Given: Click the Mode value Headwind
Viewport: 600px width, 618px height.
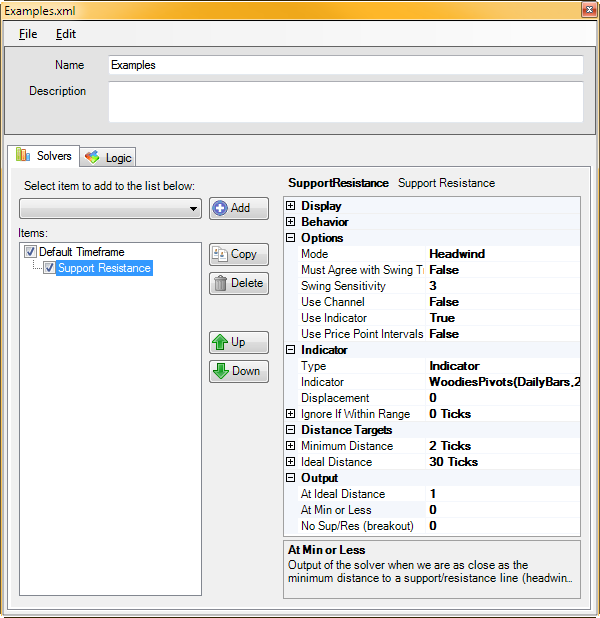Looking at the screenshot, I should pos(457,254).
